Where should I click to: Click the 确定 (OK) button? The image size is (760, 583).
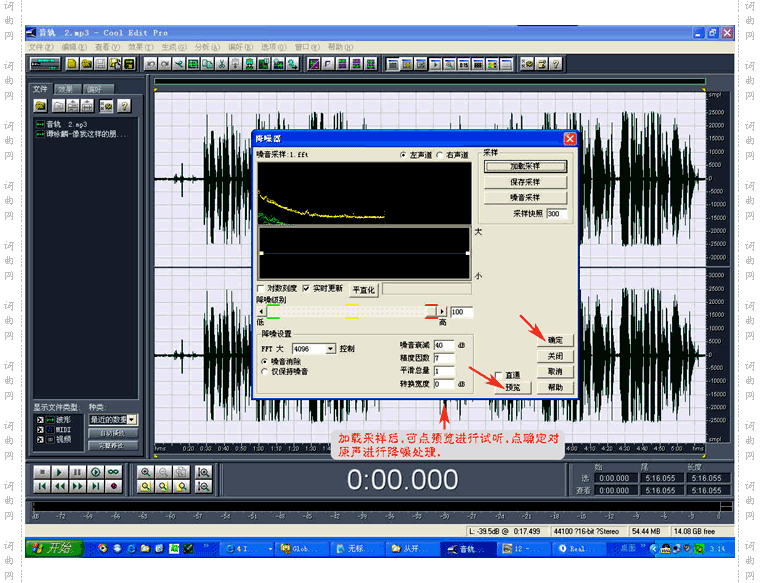(555, 340)
